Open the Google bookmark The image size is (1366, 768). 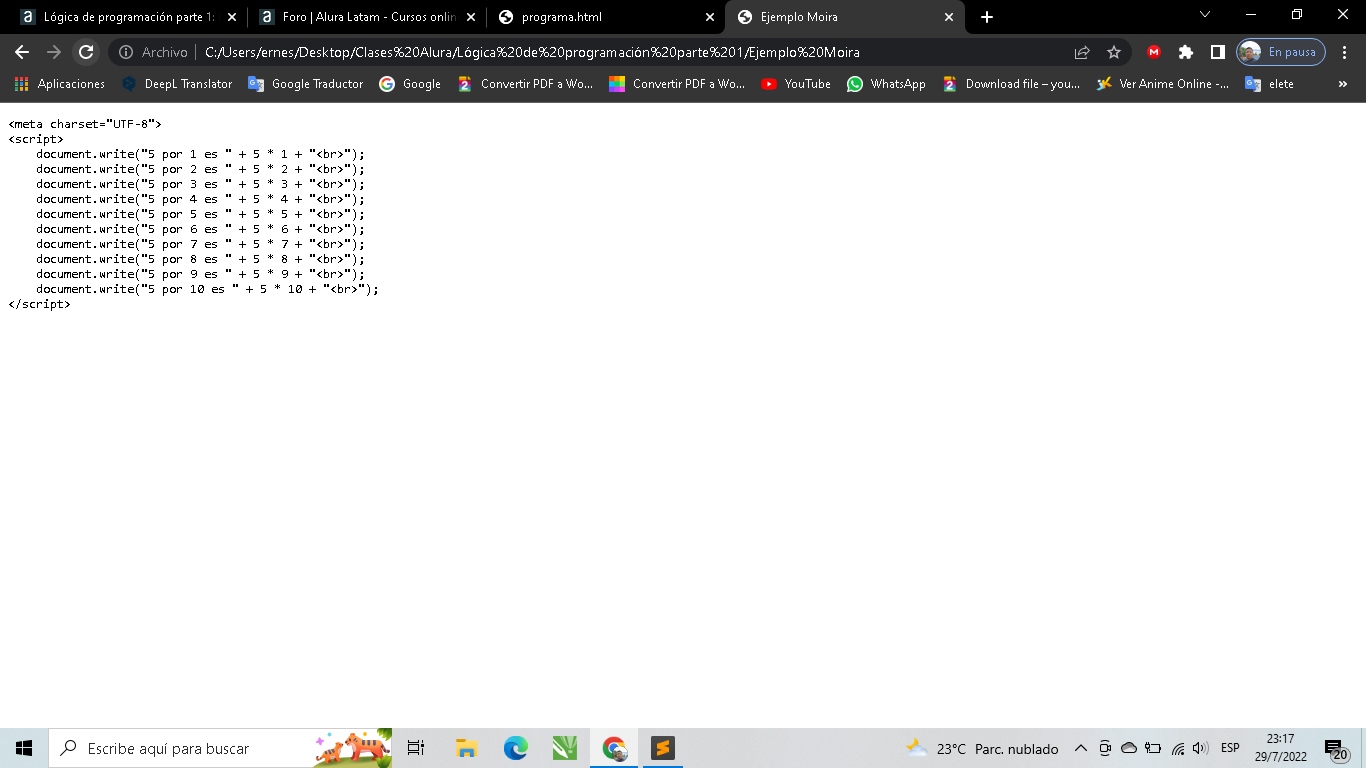[x=410, y=84]
